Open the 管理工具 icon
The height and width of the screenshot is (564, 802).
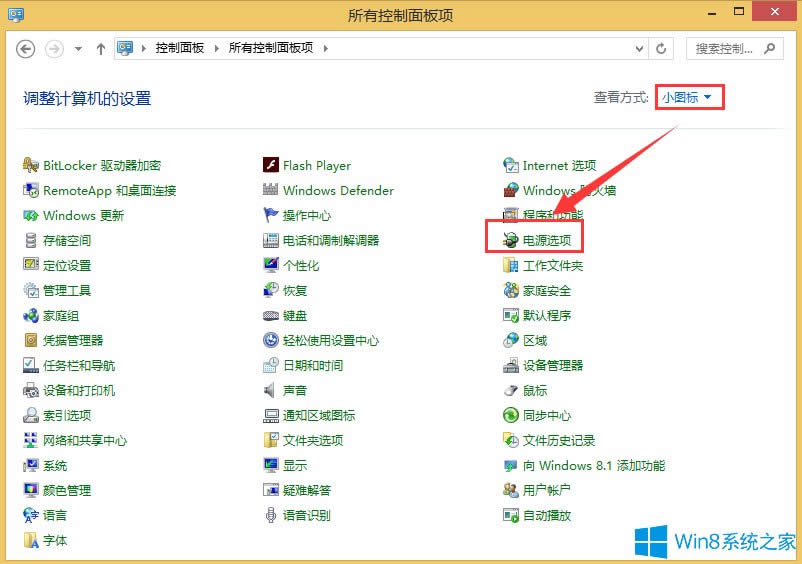31,290
